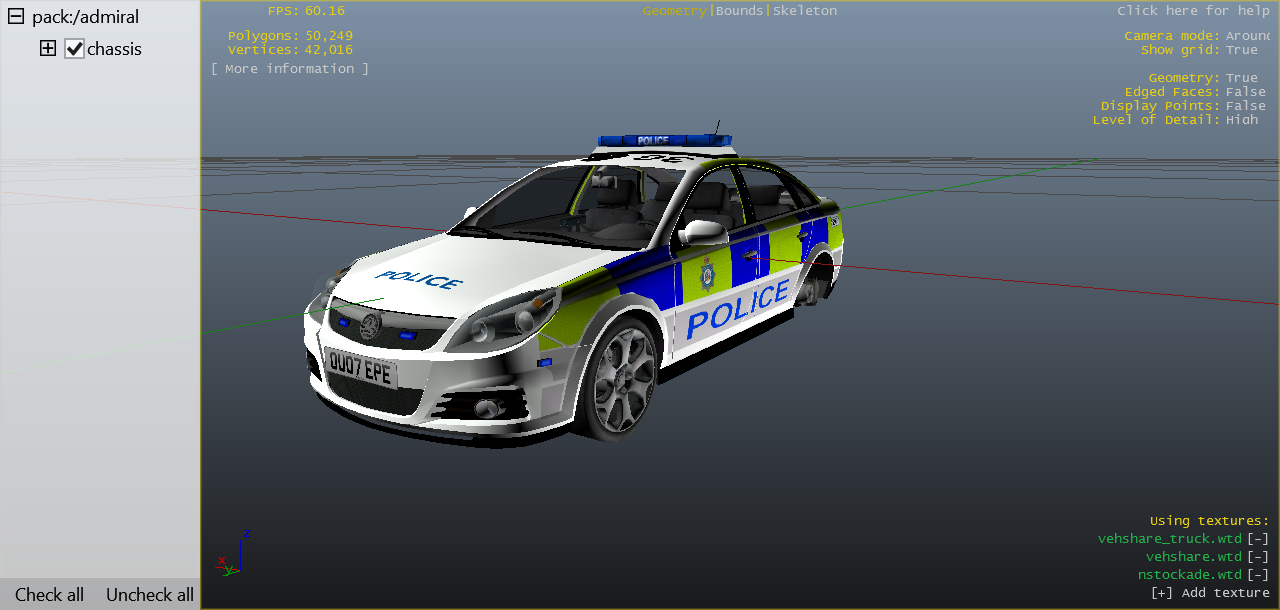
Task: Switch to the Bounds view tab
Action: pyautogui.click(x=740, y=11)
